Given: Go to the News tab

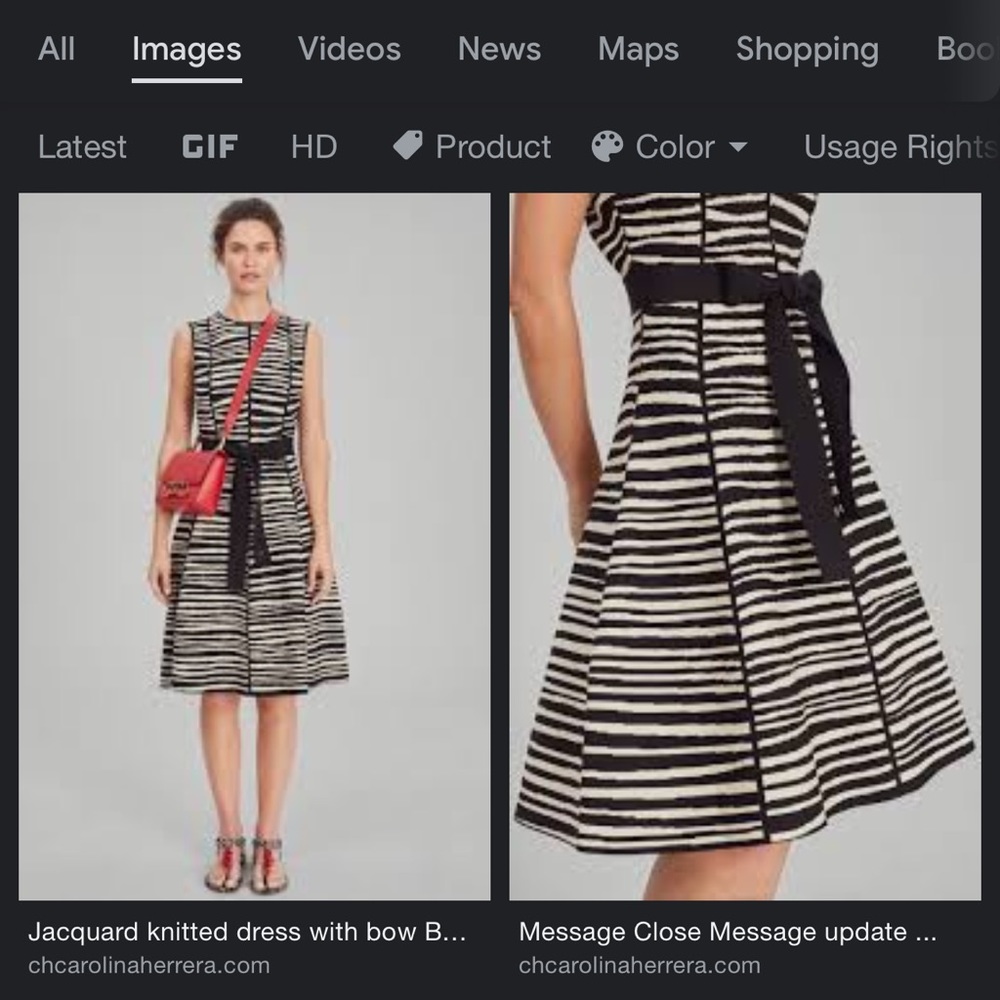Looking at the screenshot, I should (499, 49).
